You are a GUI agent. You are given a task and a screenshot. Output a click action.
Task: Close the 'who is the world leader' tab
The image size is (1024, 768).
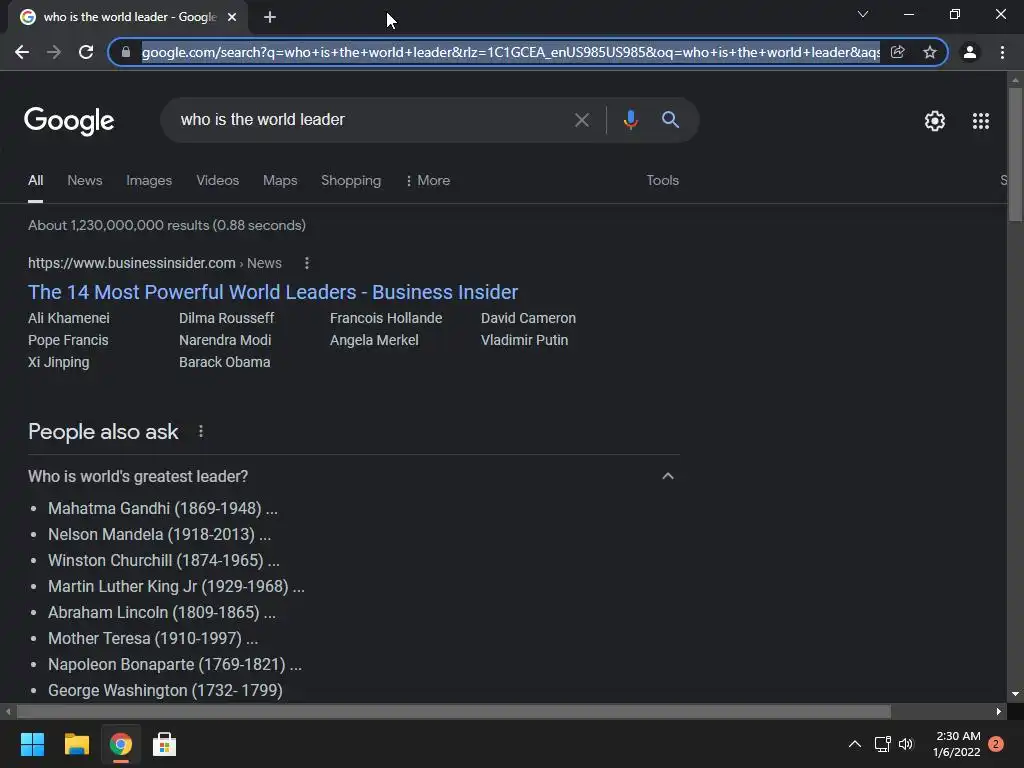(232, 17)
